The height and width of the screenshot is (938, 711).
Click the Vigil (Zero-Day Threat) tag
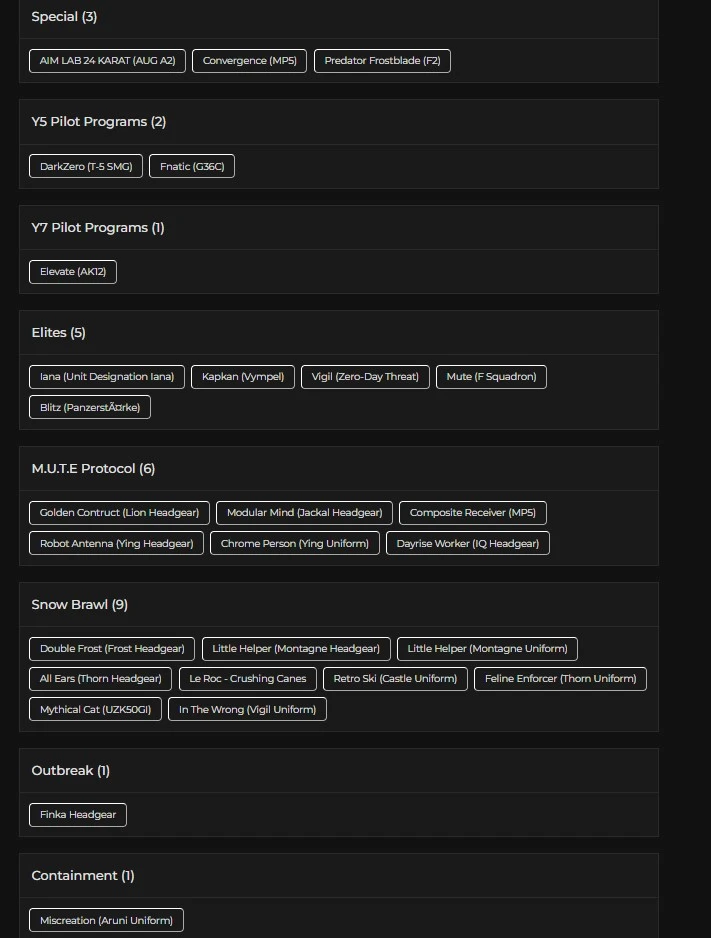pos(365,377)
